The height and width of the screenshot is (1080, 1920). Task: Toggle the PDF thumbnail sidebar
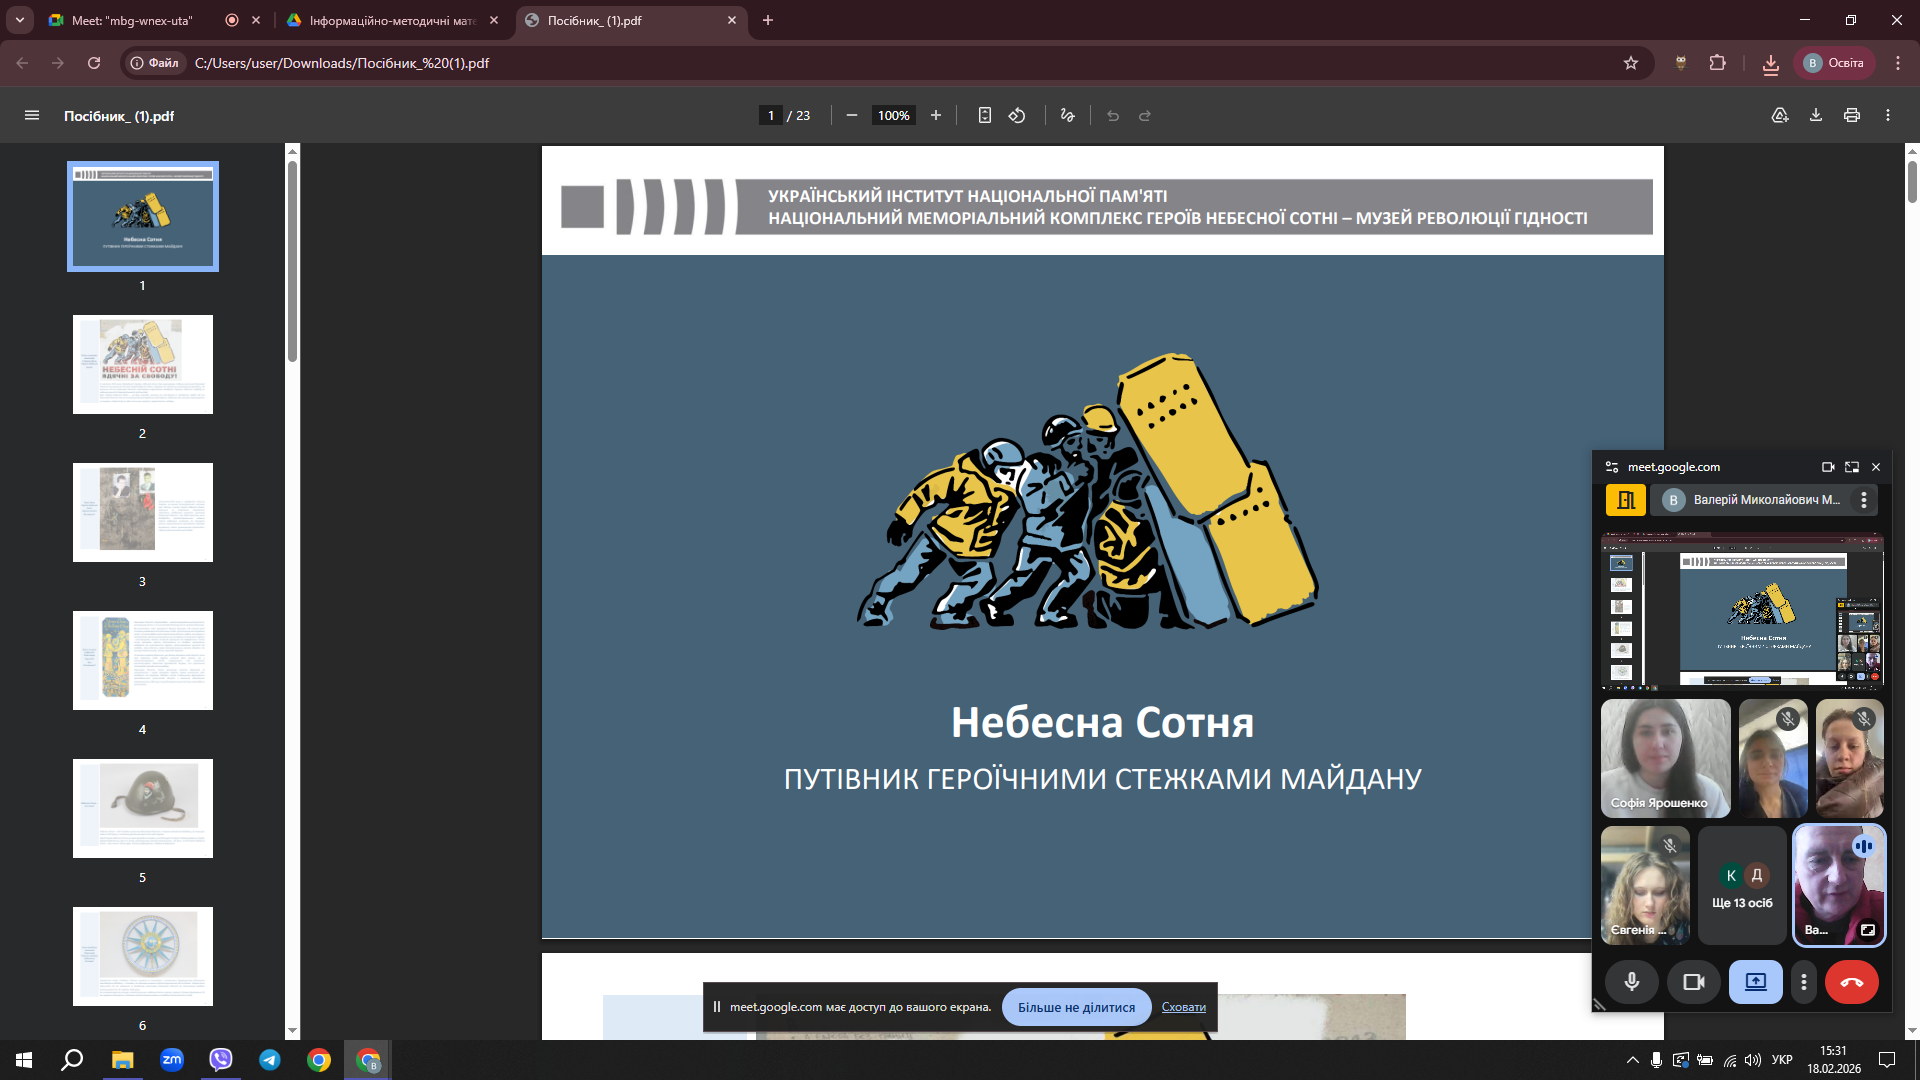tap(32, 116)
